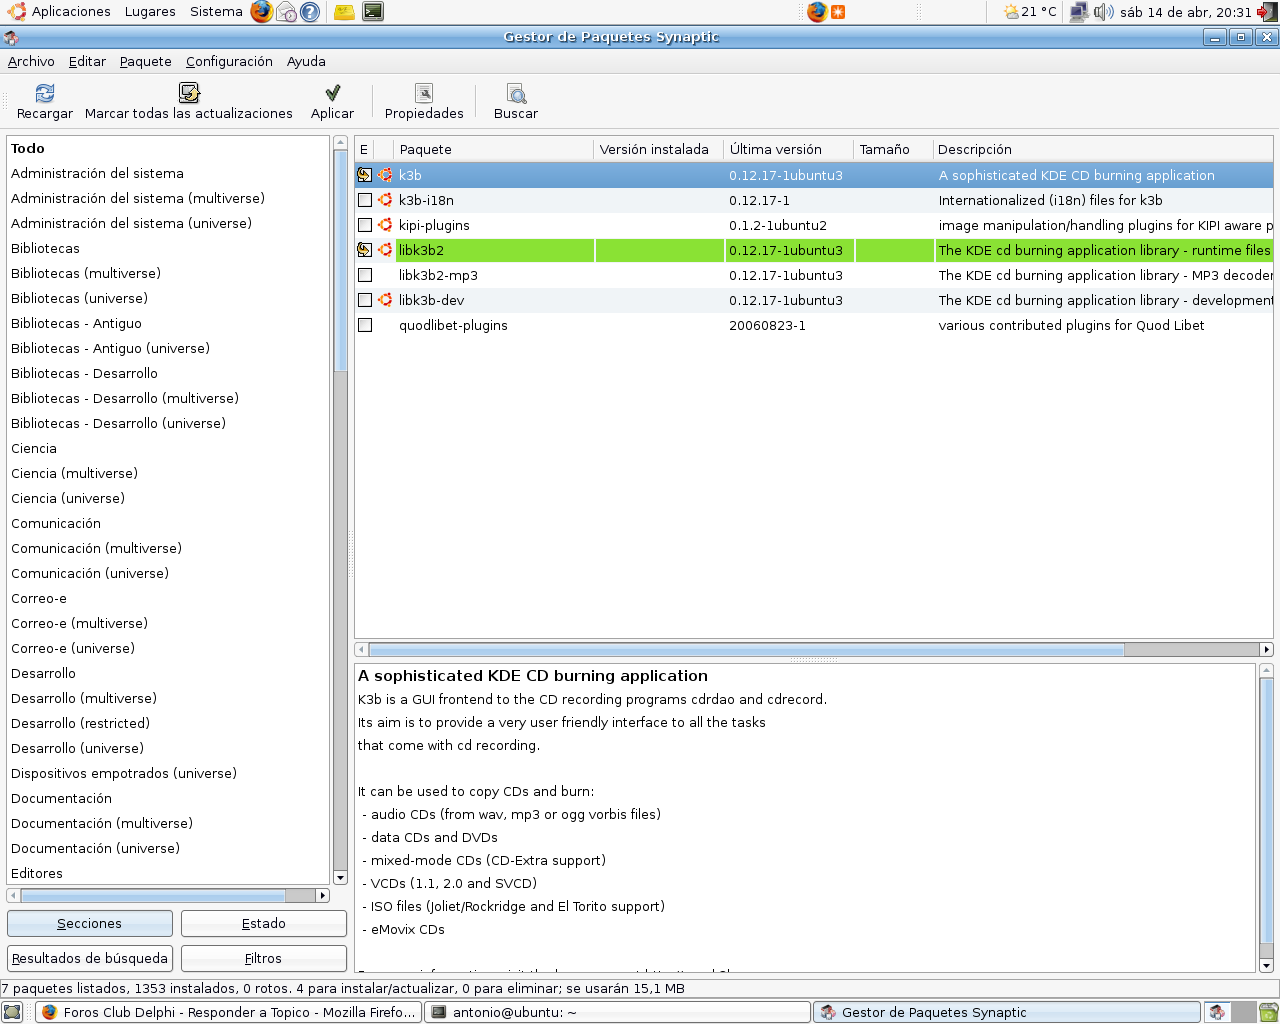Open the help launcher in top panel
This screenshot has height=1024, width=1280.
tap(310, 12)
